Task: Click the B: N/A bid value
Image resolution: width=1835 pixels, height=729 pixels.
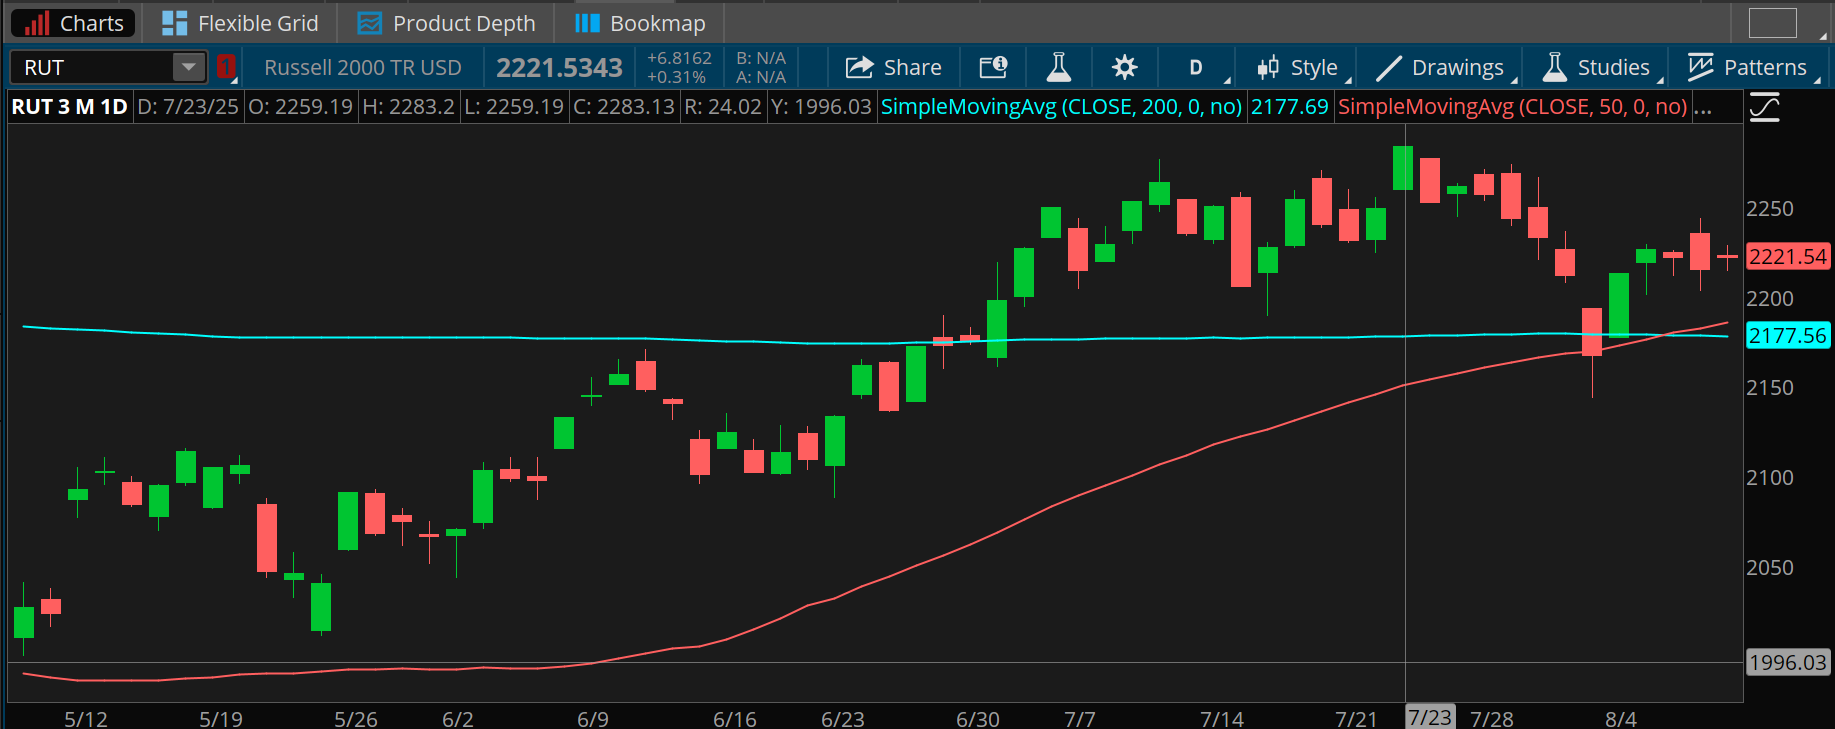Action: [x=761, y=58]
